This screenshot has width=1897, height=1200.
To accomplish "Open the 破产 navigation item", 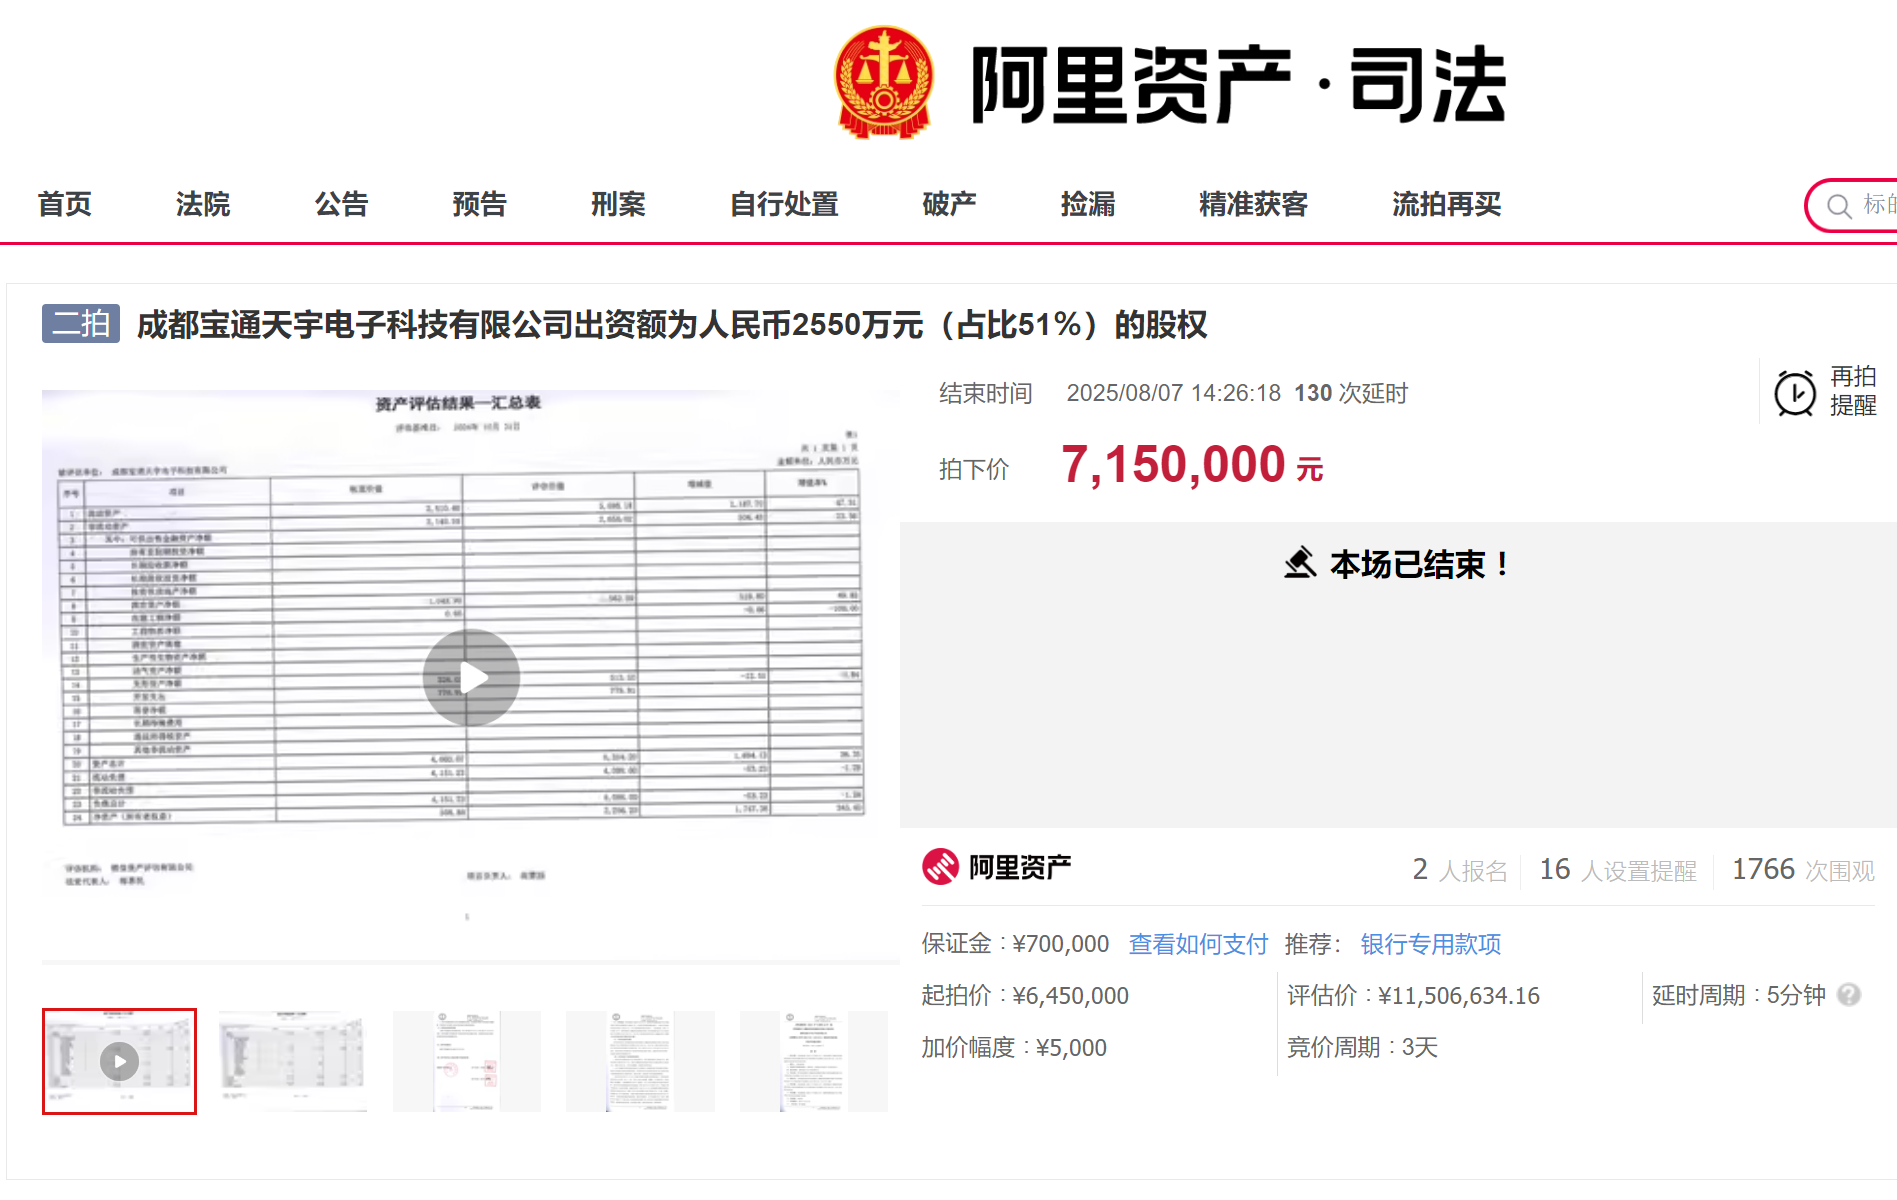I will pyautogui.click(x=950, y=204).
